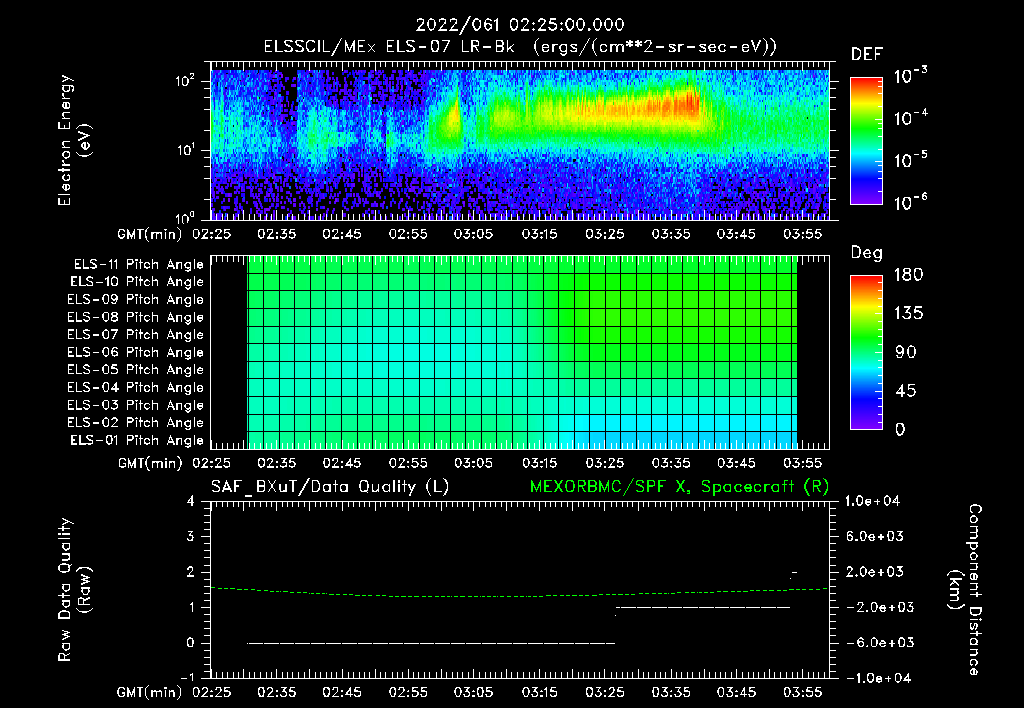Click the '6.0e+03' right axis value
Image resolution: width=1024 pixels, height=708 pixels.
click(x=875, y=537)
